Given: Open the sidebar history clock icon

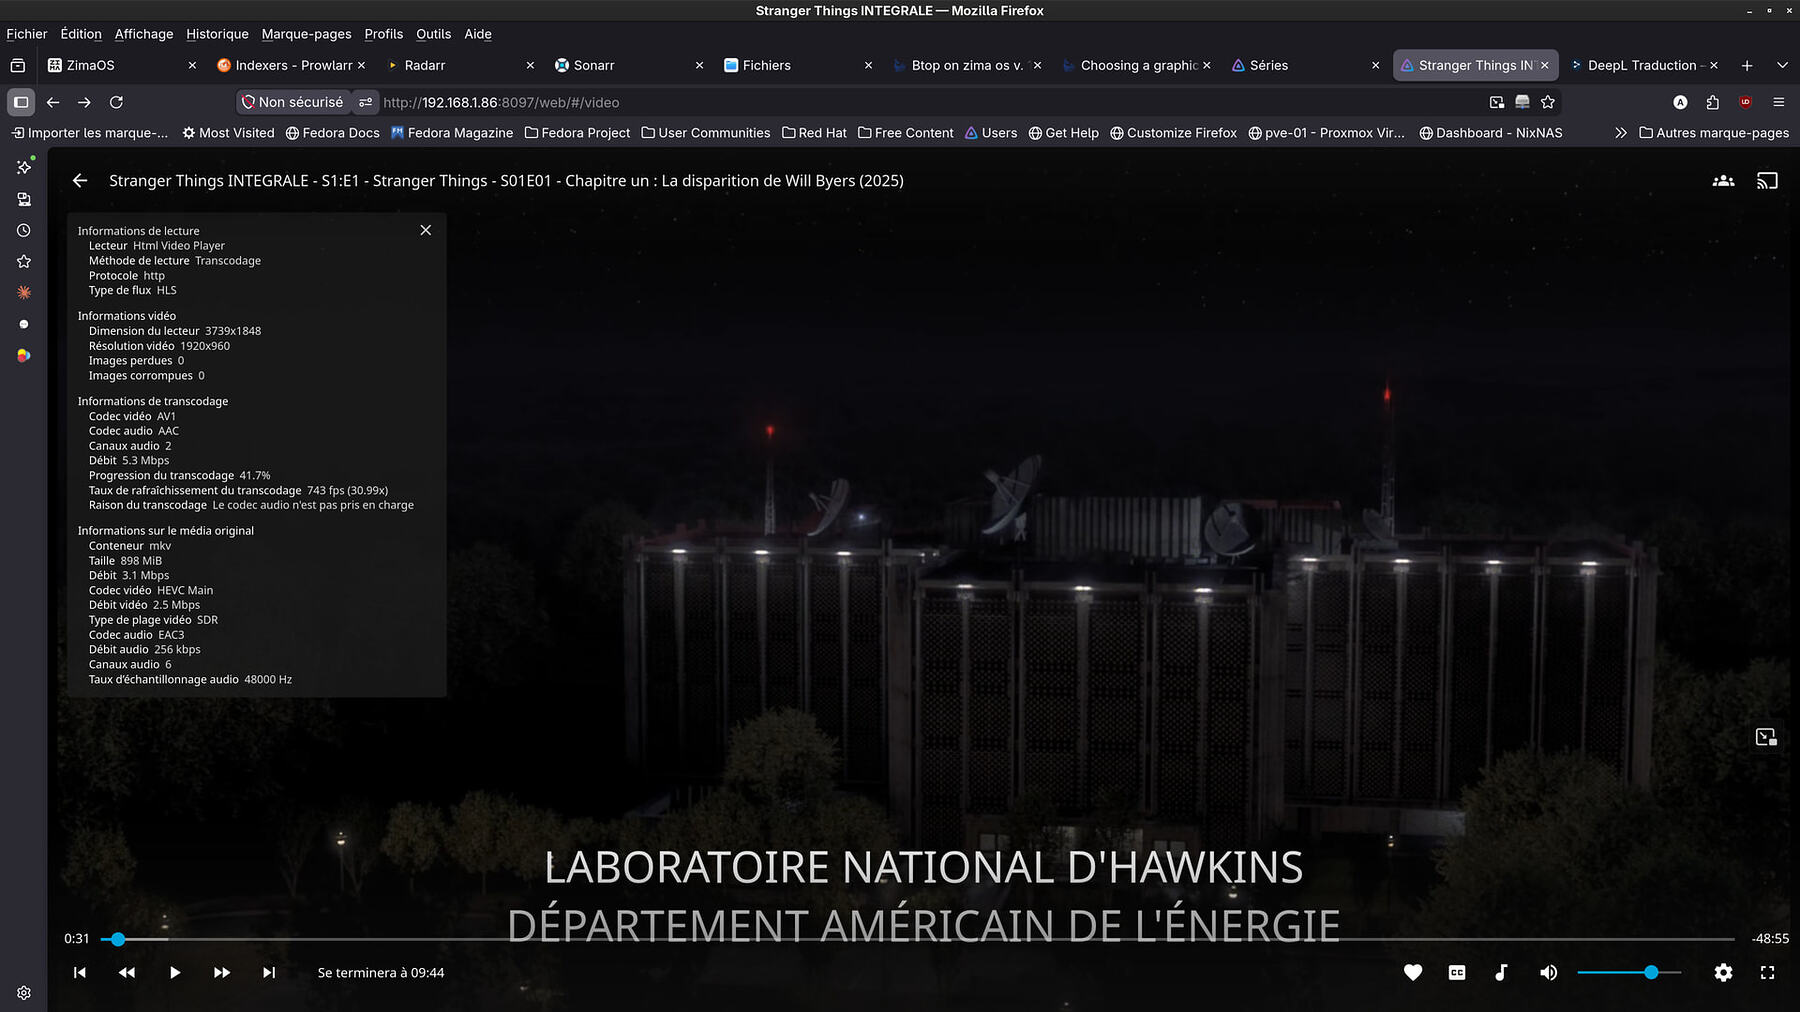Looking at the screenshot, I should 24,230.
